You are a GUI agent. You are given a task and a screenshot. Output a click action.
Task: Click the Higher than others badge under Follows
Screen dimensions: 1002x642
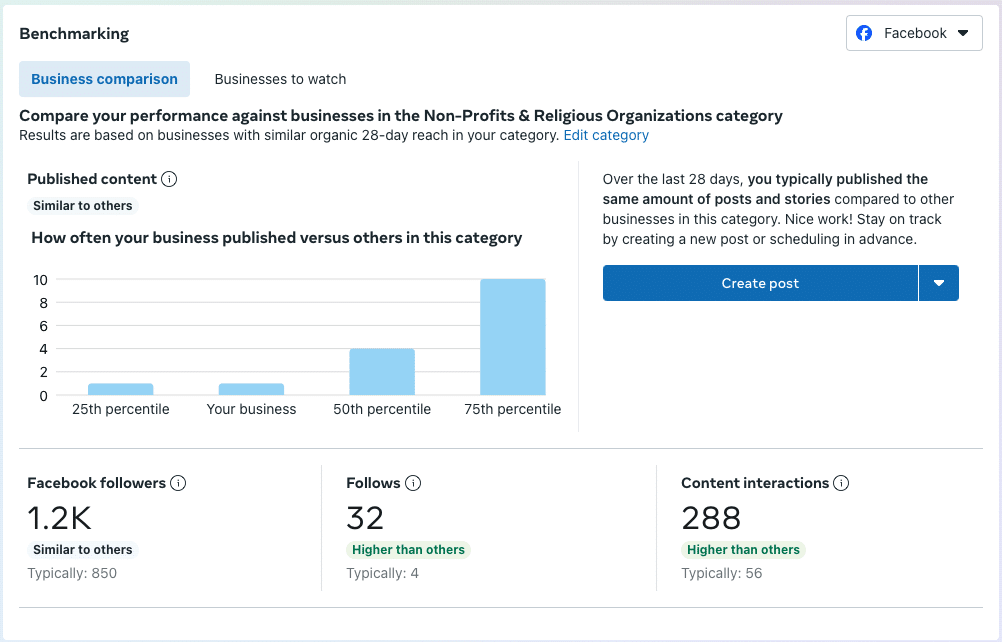pyautogui.click(x=408, y=549)
